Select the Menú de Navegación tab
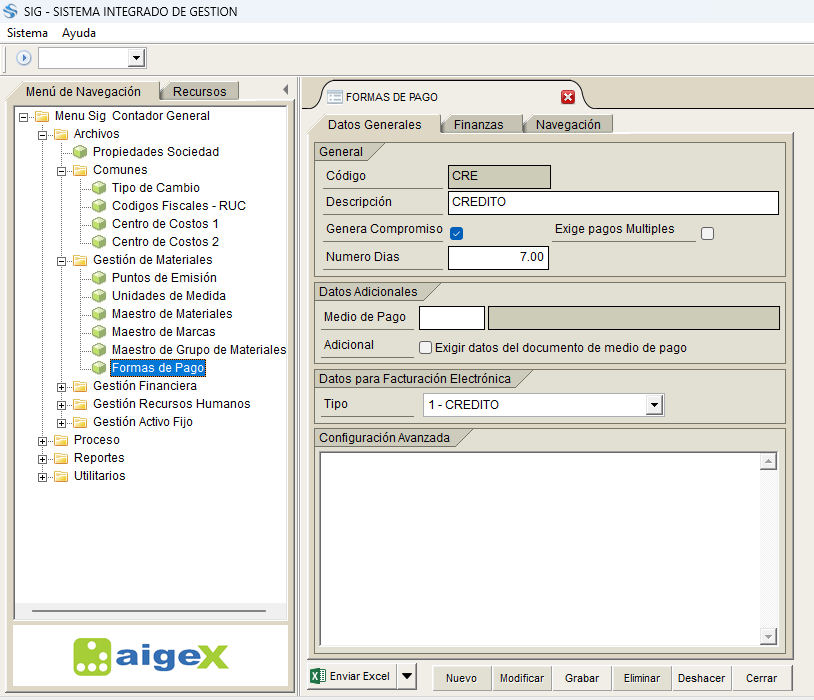 coord(83,91)
